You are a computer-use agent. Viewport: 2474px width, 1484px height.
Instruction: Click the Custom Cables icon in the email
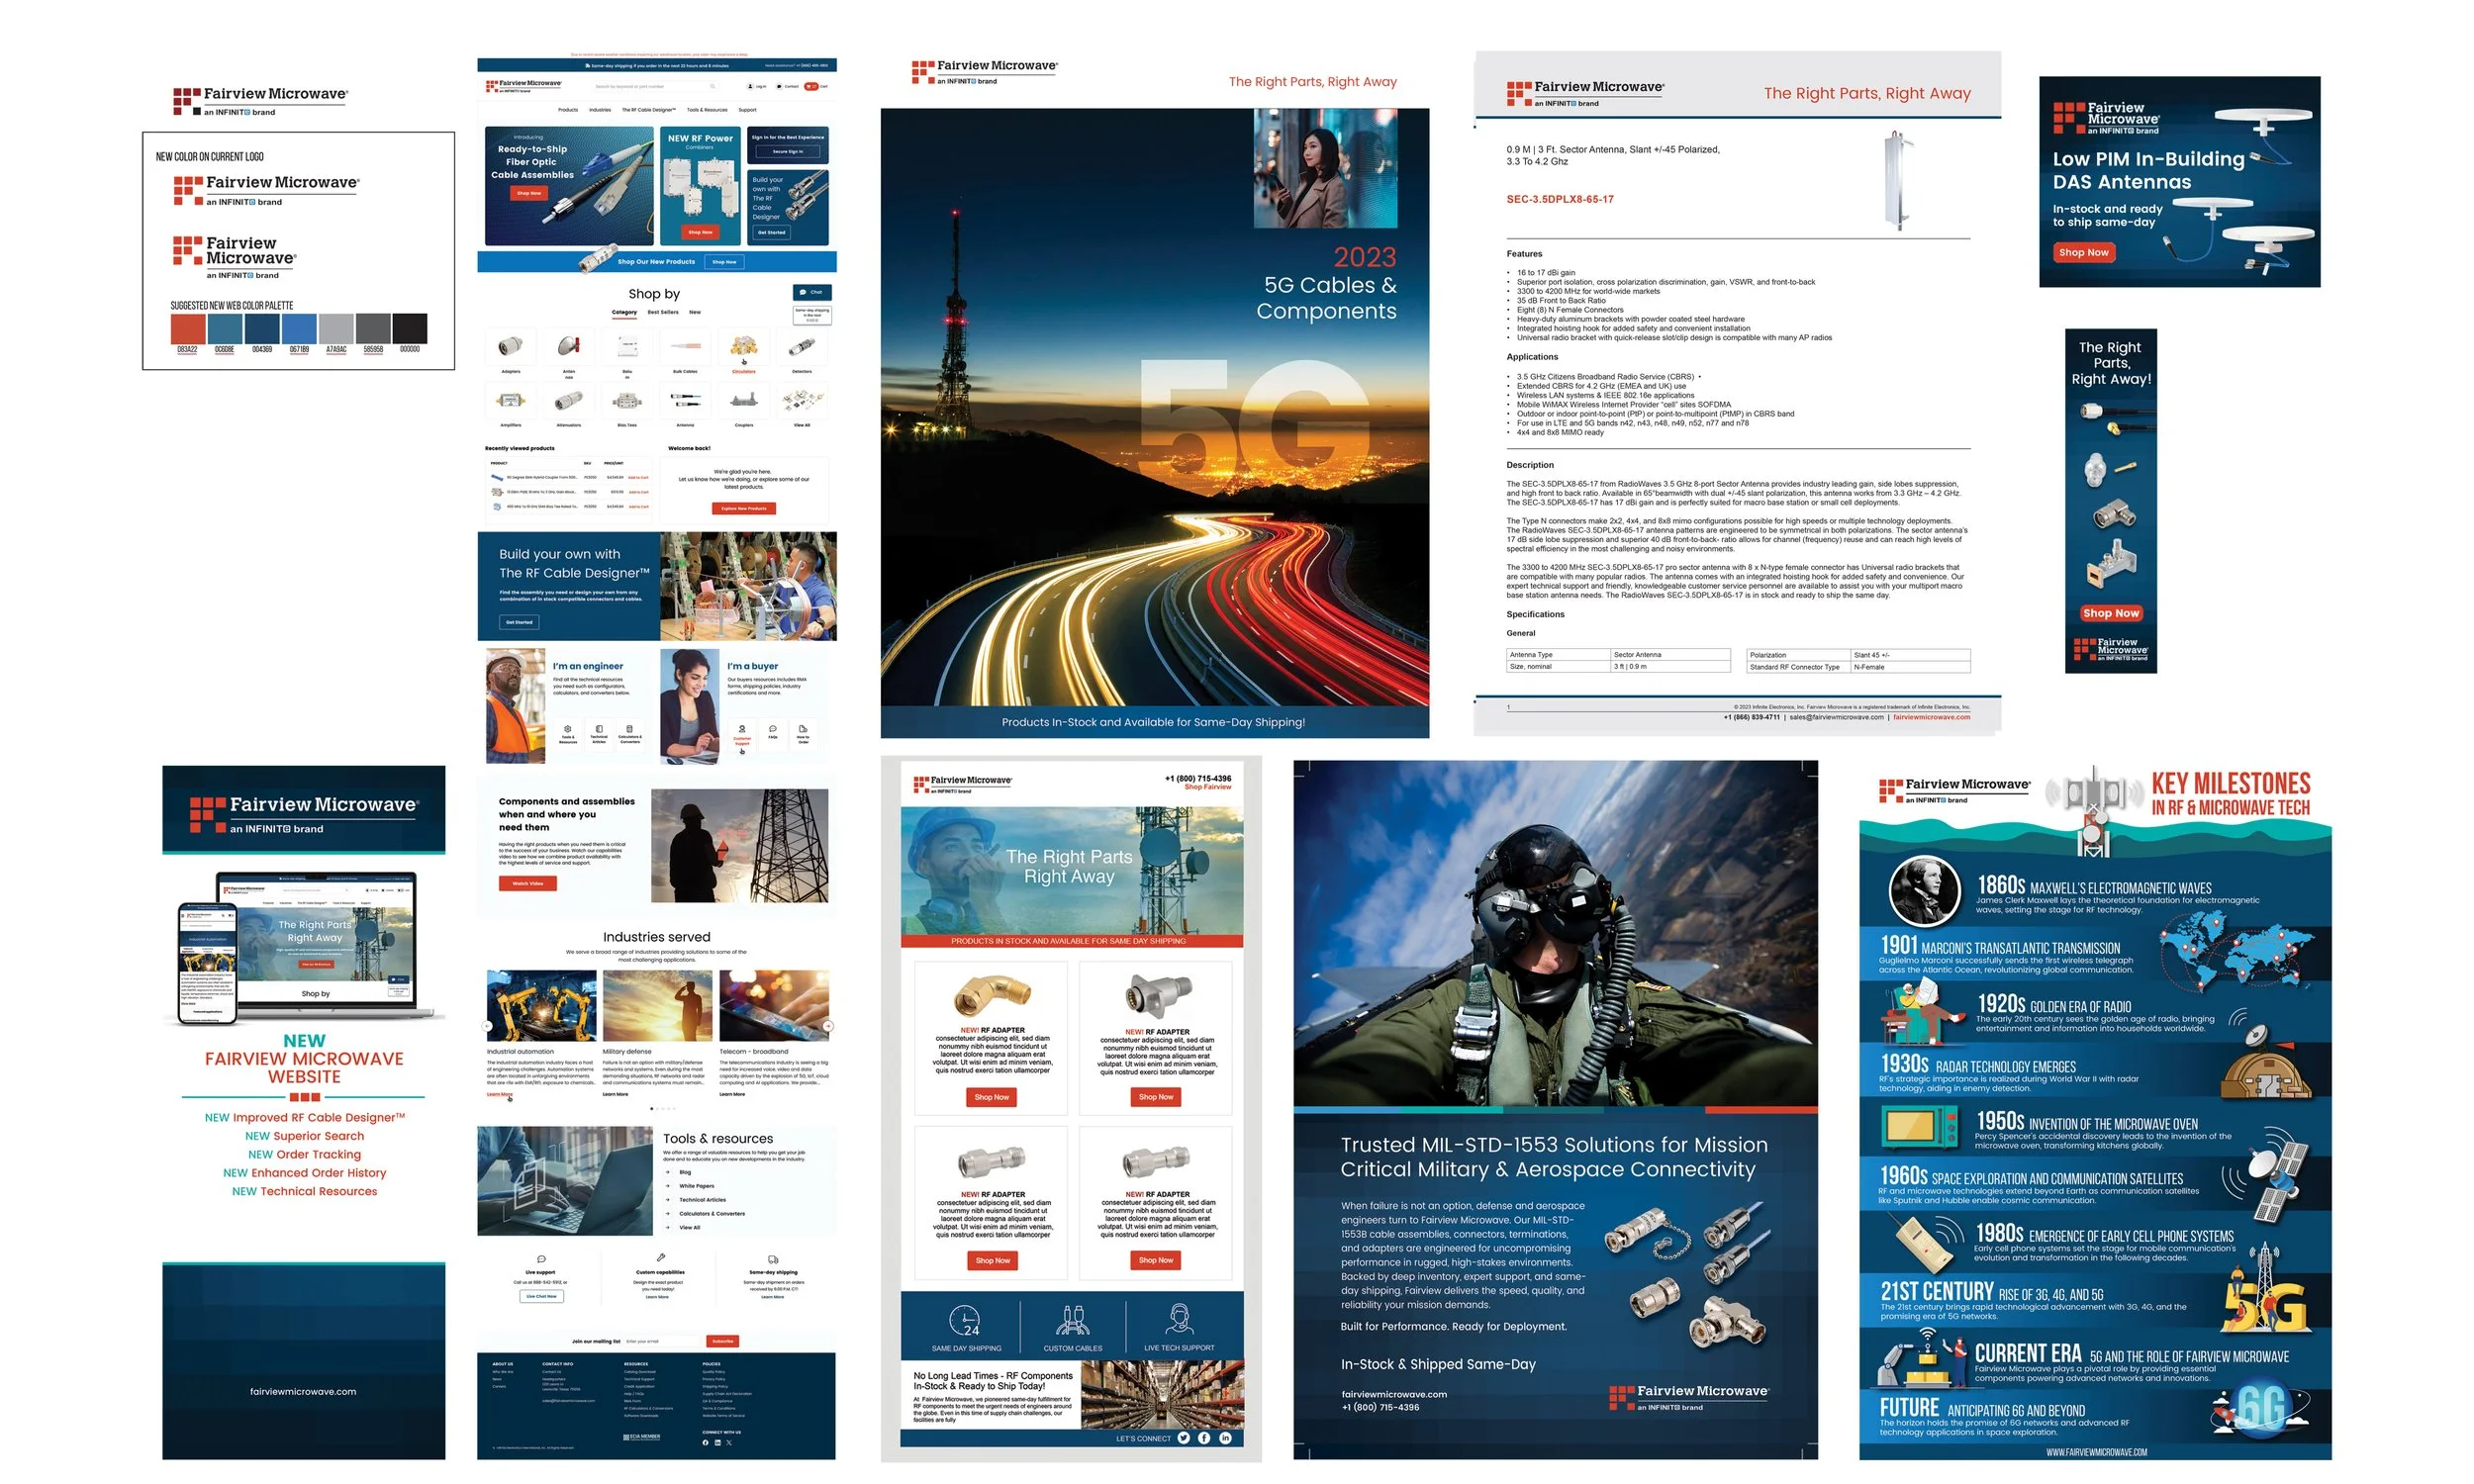pyautogui.click(x=1072, y=1322)
